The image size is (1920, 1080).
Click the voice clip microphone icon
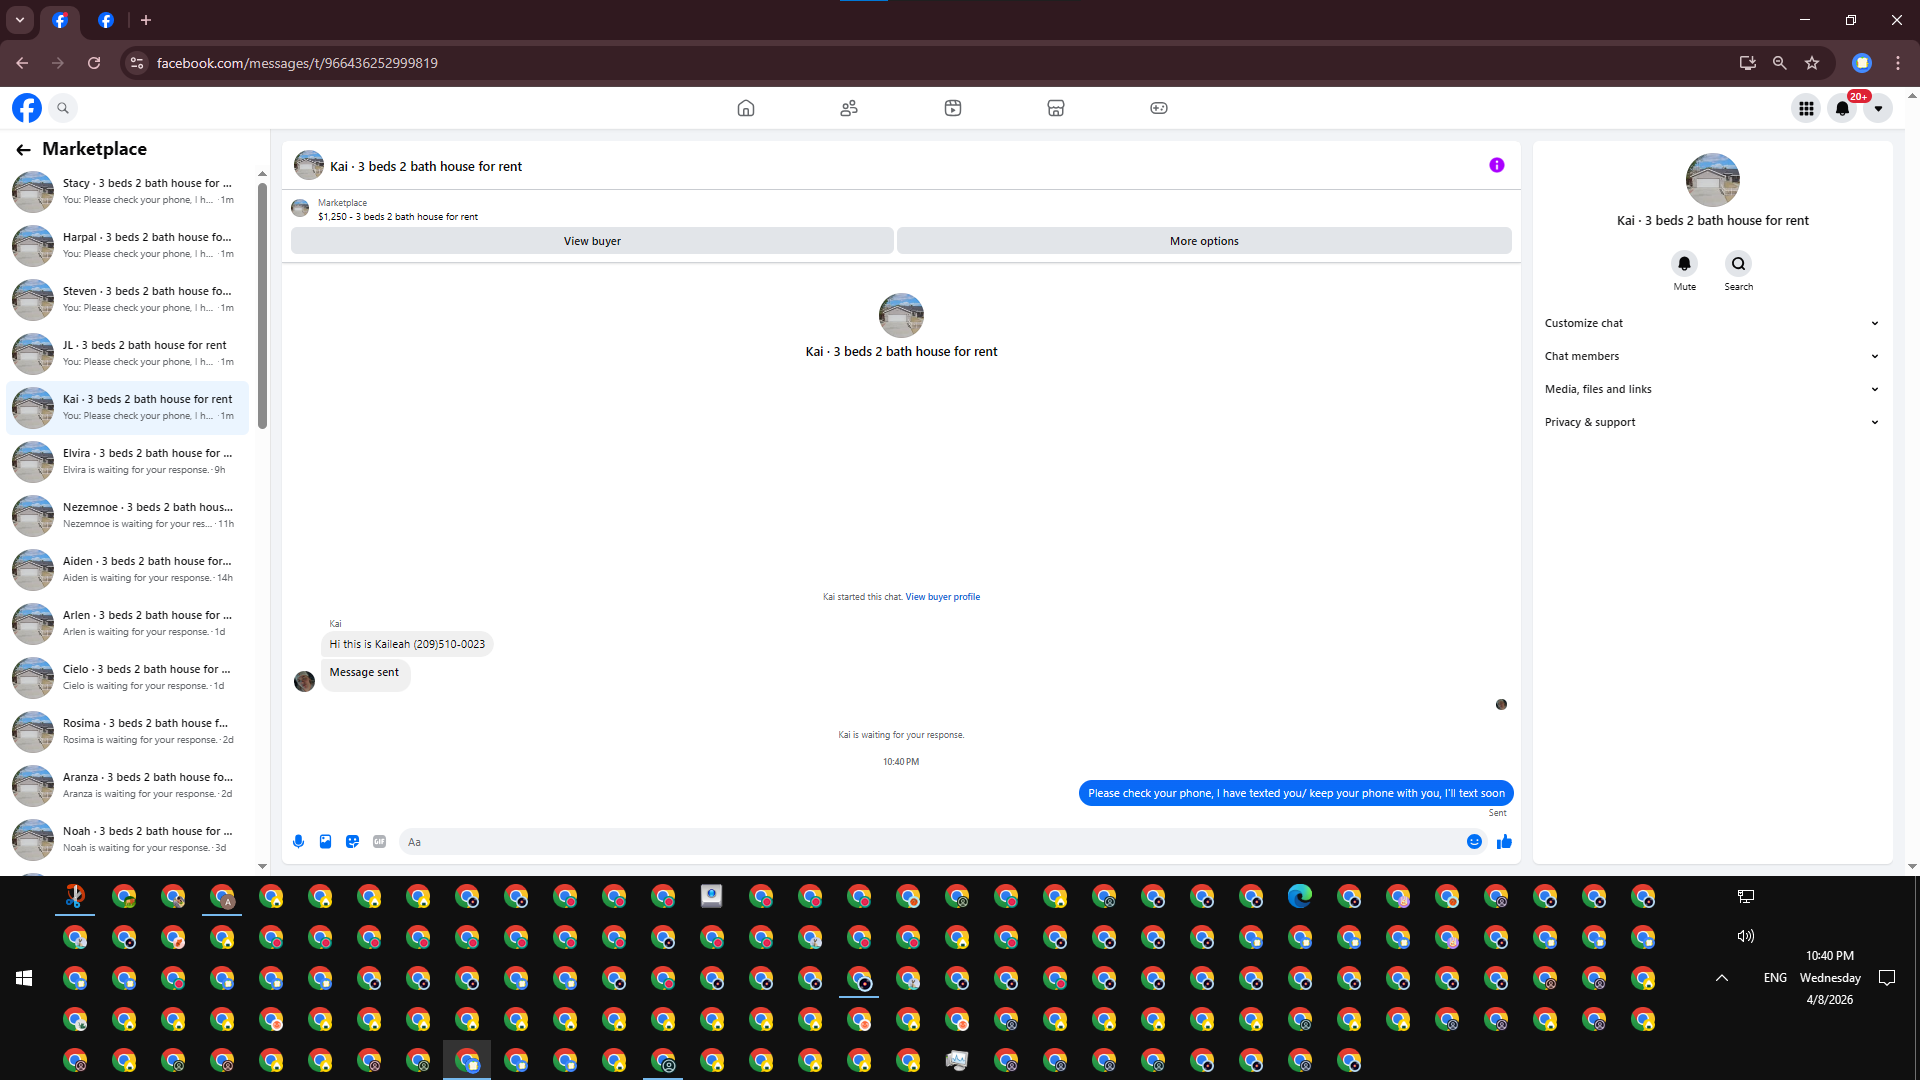click(298, 842)
